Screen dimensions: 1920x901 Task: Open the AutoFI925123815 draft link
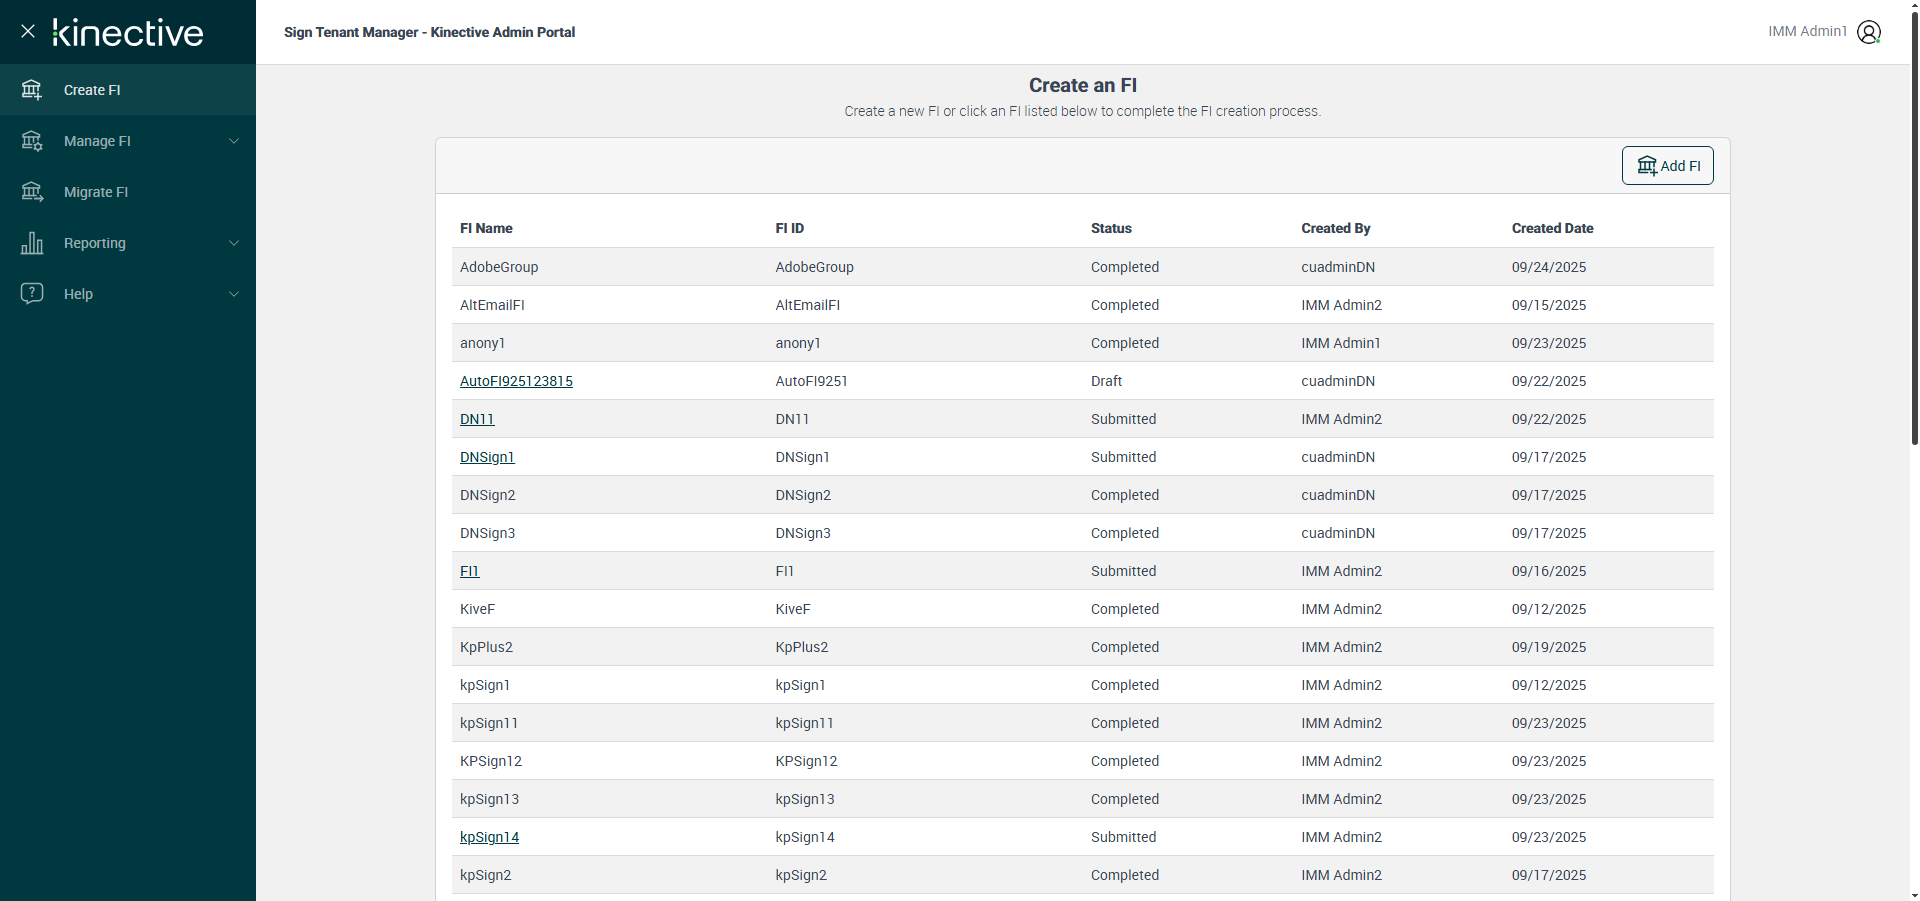pyautogui.click(x=516, y=381)
